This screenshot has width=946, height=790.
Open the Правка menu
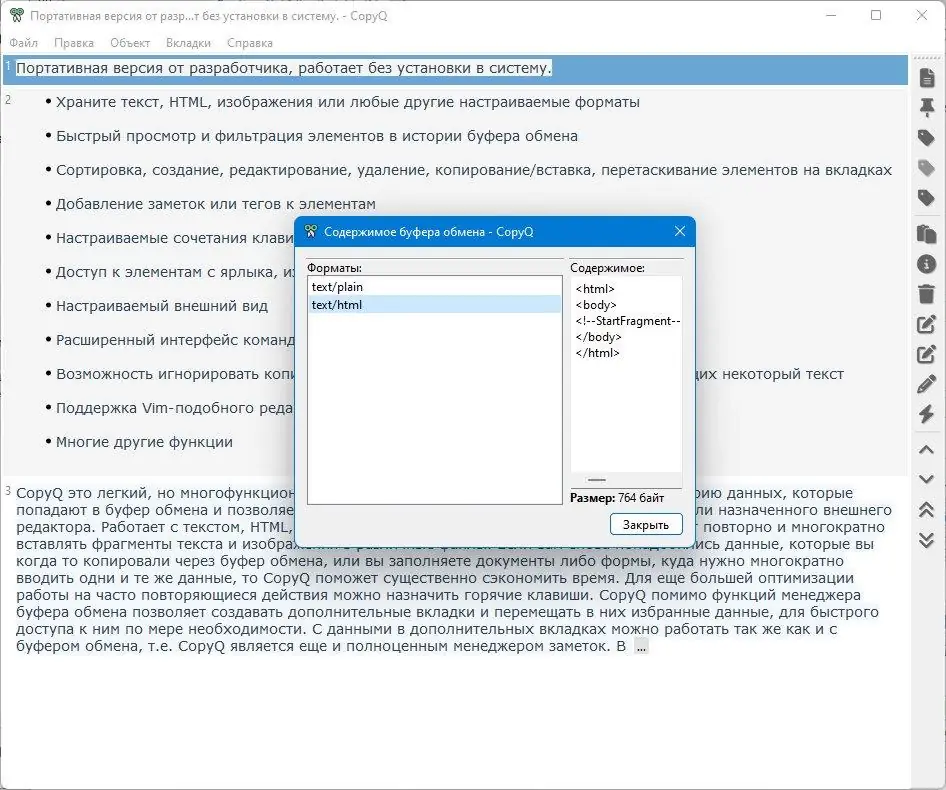[74, 43]
